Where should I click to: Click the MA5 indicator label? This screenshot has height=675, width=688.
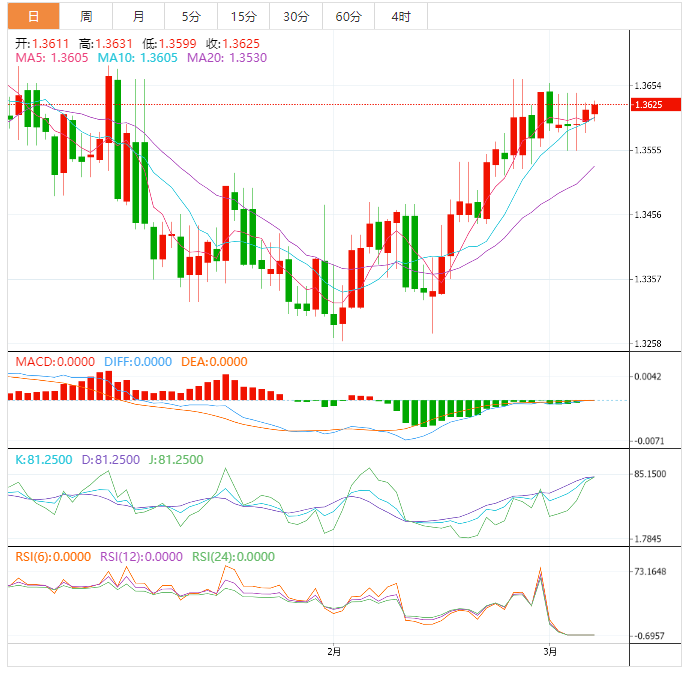point(52,59)
